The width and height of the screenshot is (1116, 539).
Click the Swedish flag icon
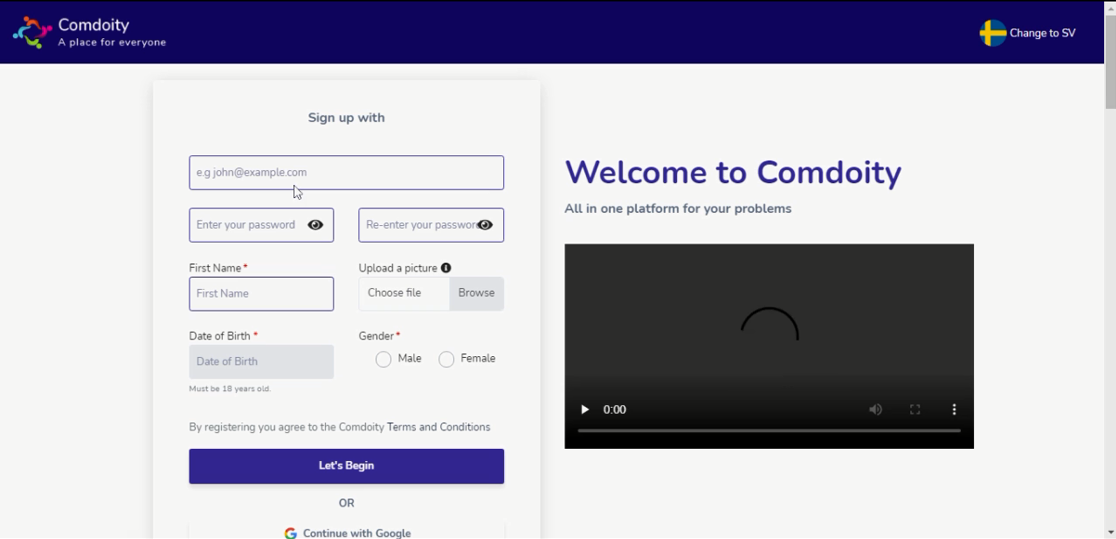pos(992,33)
